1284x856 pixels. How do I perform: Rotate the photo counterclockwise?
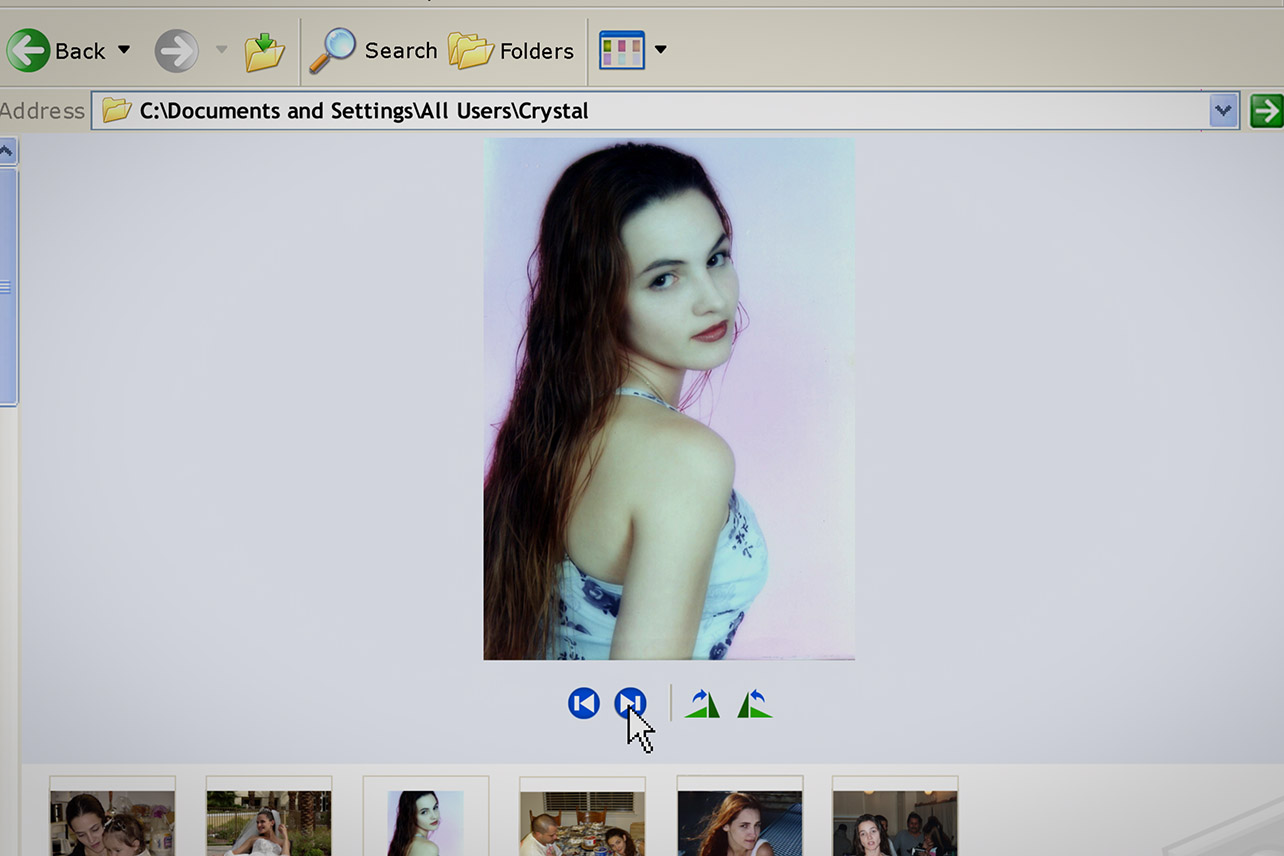(754, 704)
